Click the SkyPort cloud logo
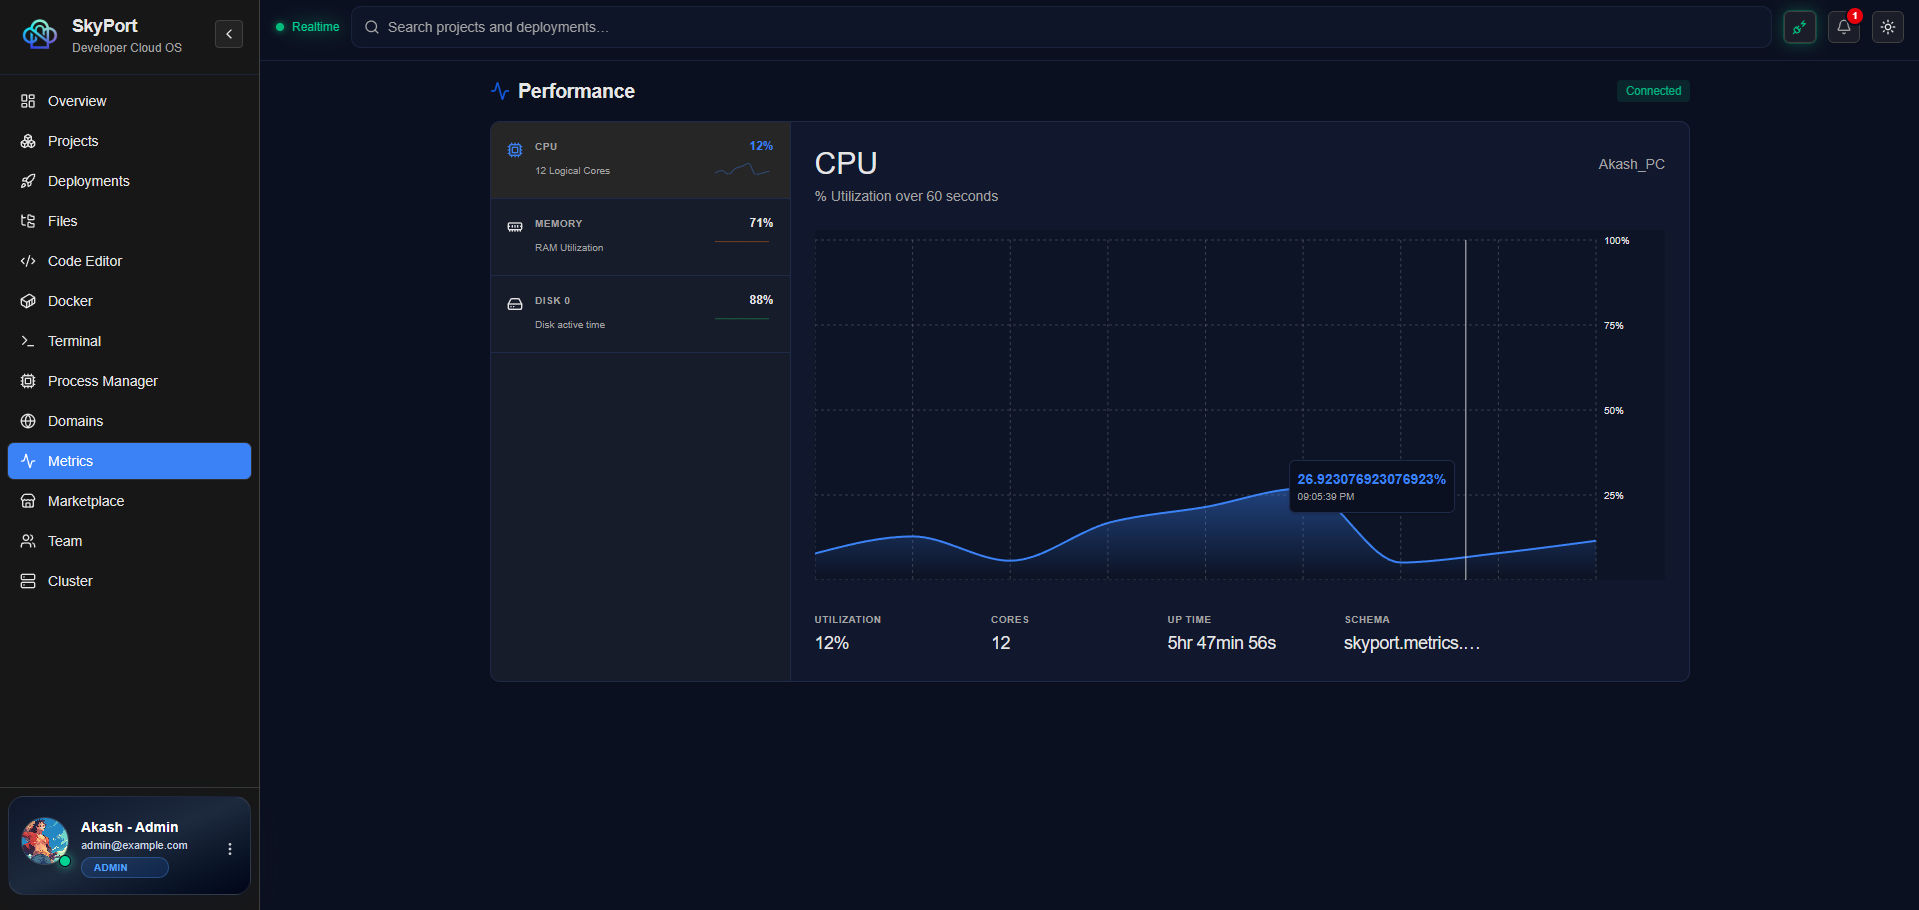1919x910 pixels. coord(40,34)
